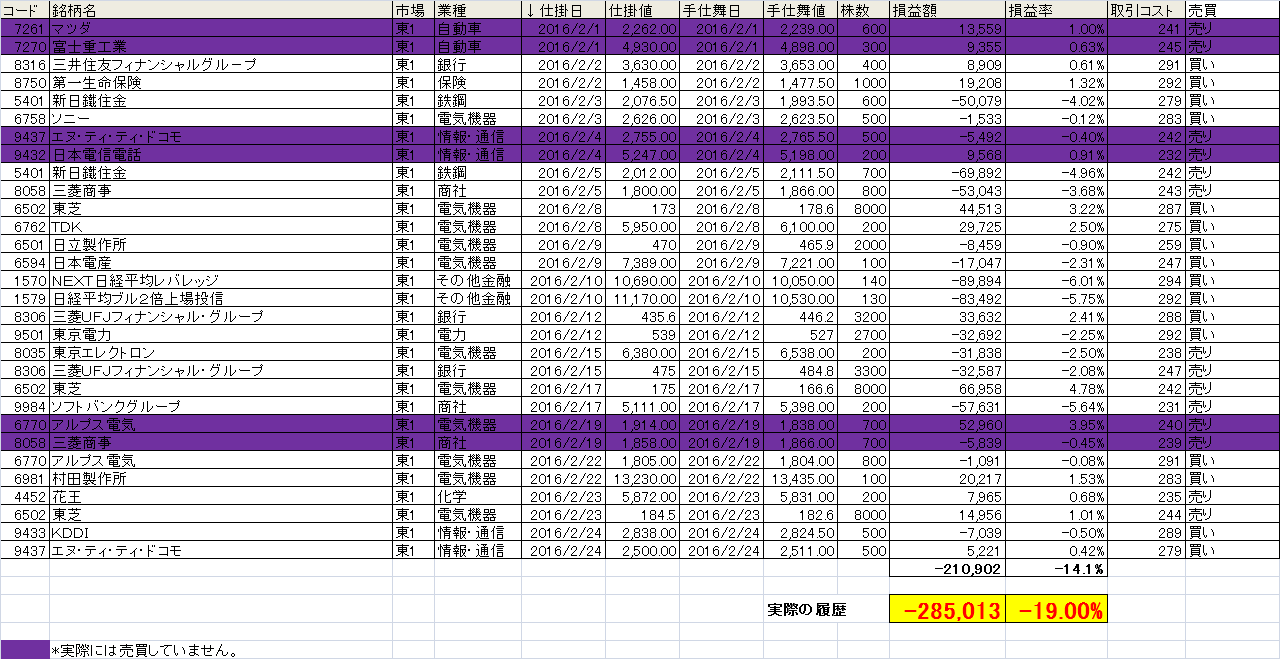
Task: Click the 化学 industry cell
Action: tap(478, 496)
